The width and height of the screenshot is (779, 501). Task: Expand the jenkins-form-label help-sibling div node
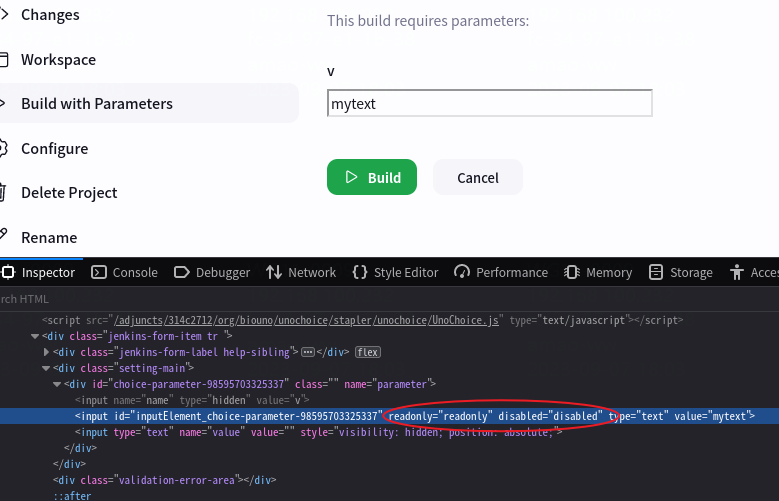(x=46, y=352)
